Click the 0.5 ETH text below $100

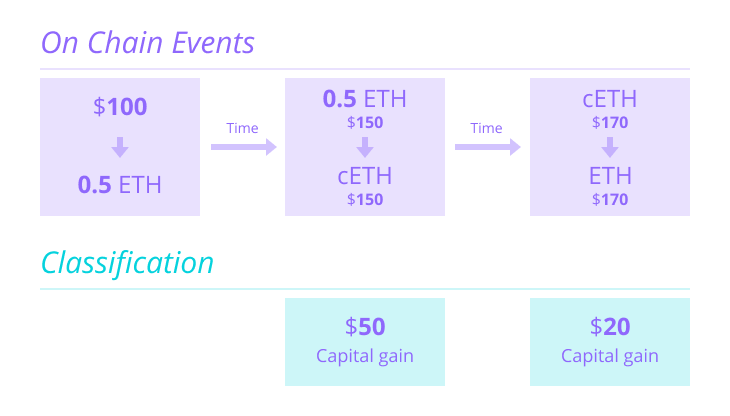point(120,184)
